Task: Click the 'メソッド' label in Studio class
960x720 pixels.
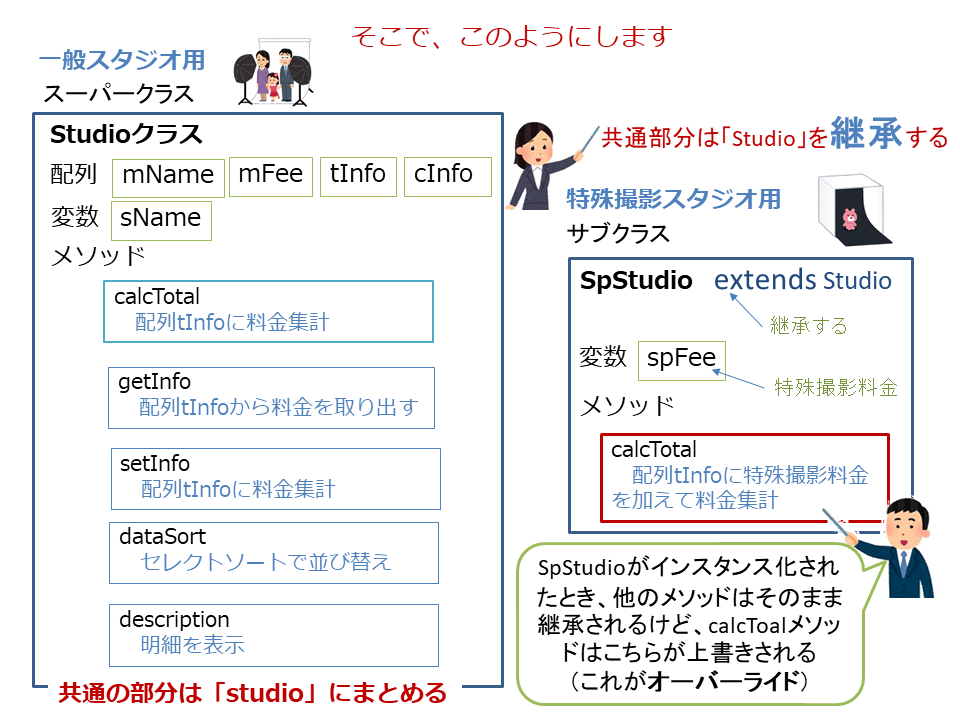Action: tap(98, 256)
